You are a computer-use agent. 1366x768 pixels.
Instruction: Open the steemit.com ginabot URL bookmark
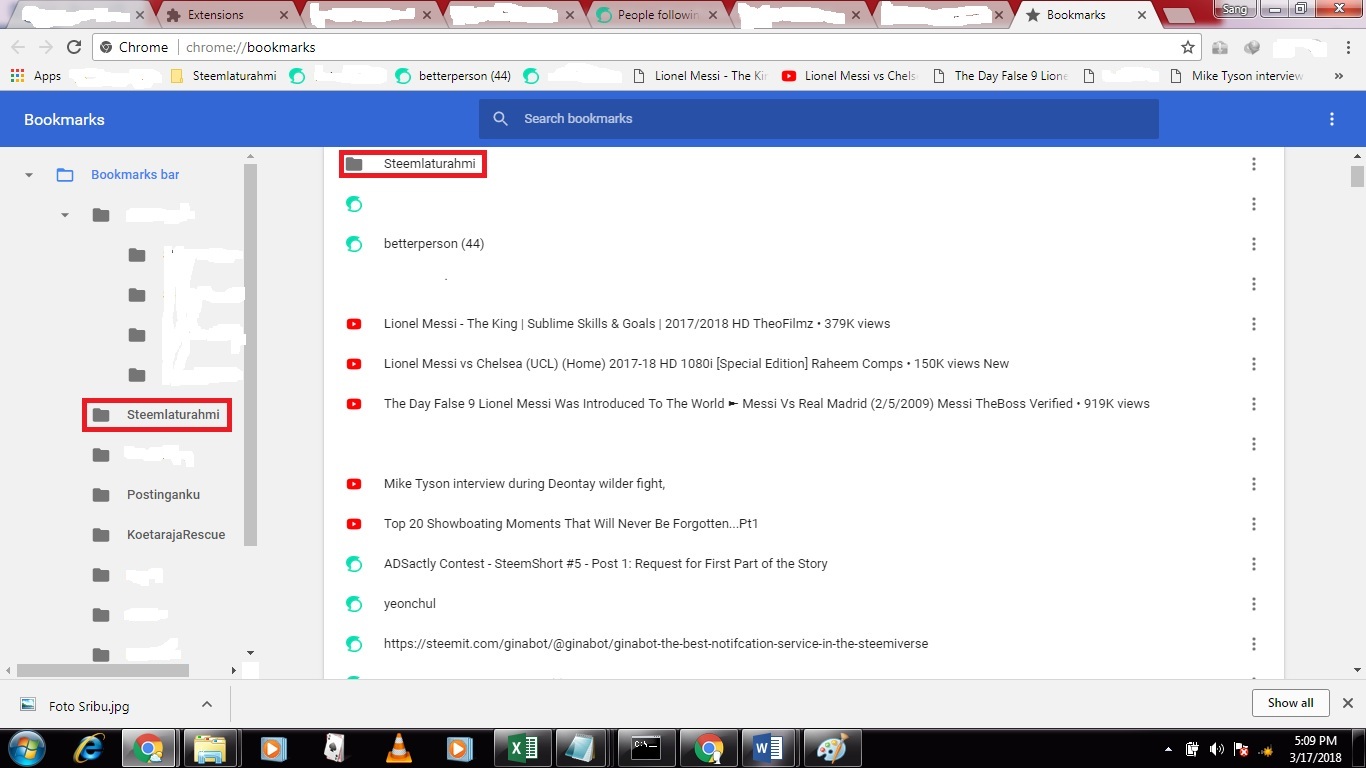(656, 644)
